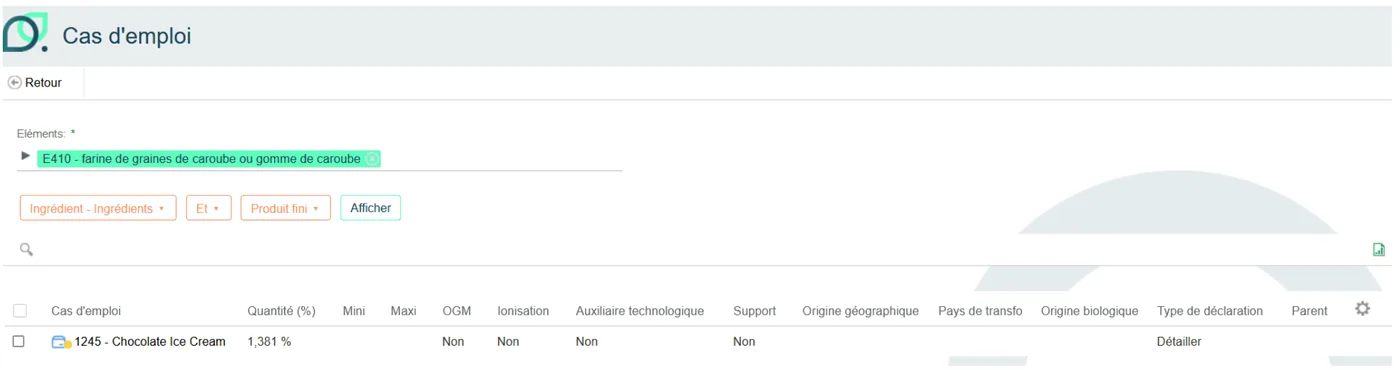Click the Non value under Auxiliaire technologique
Image resolution: width=1400 pixels, height=370 pixels.
(x=587, y=342)
